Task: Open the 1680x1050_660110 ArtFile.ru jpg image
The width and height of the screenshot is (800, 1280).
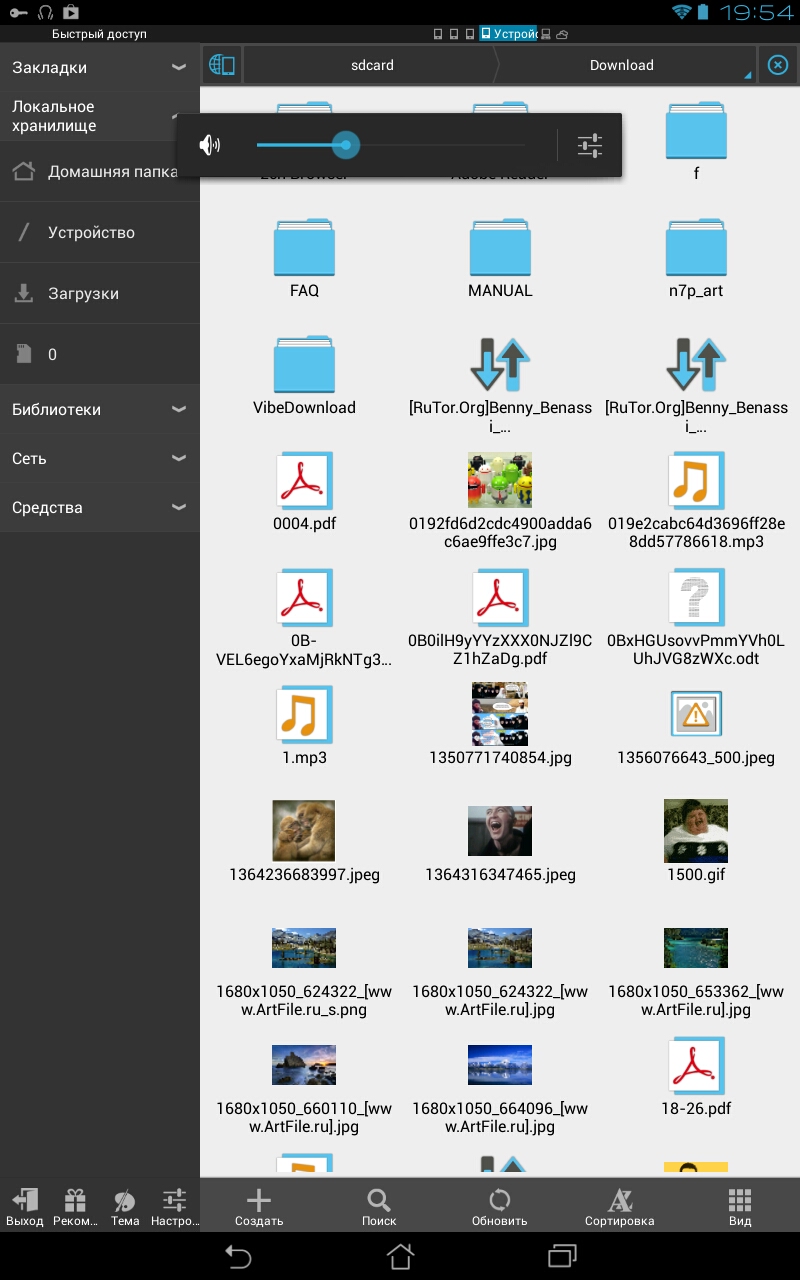Action: click(x=304, y=1065)
